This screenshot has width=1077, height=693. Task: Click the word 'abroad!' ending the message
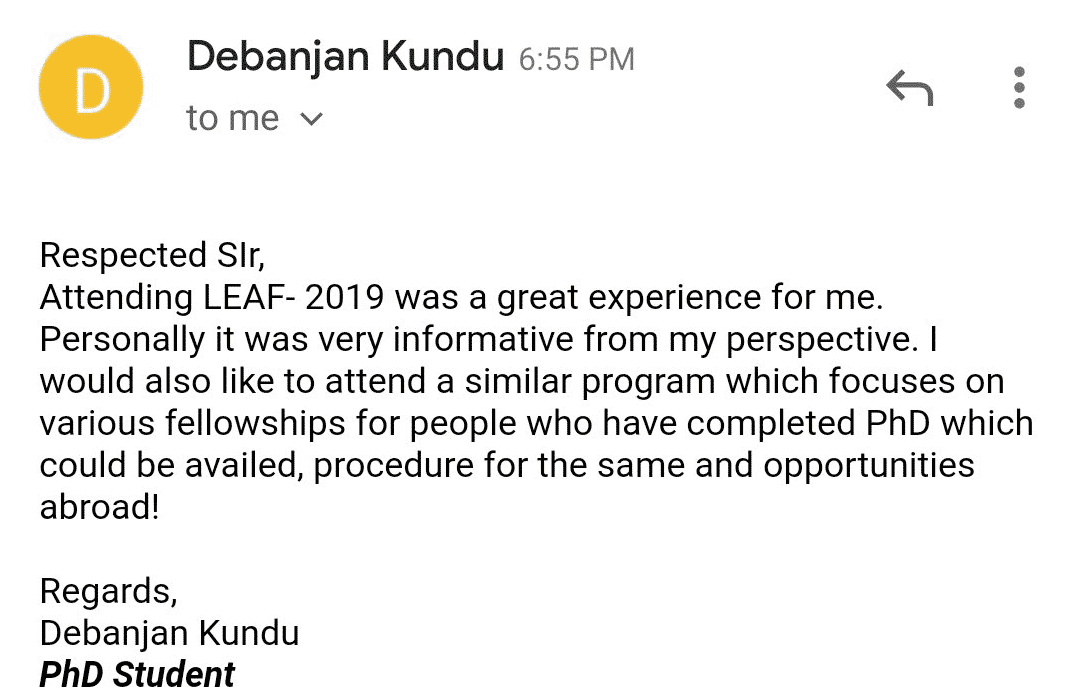[100, 507]
